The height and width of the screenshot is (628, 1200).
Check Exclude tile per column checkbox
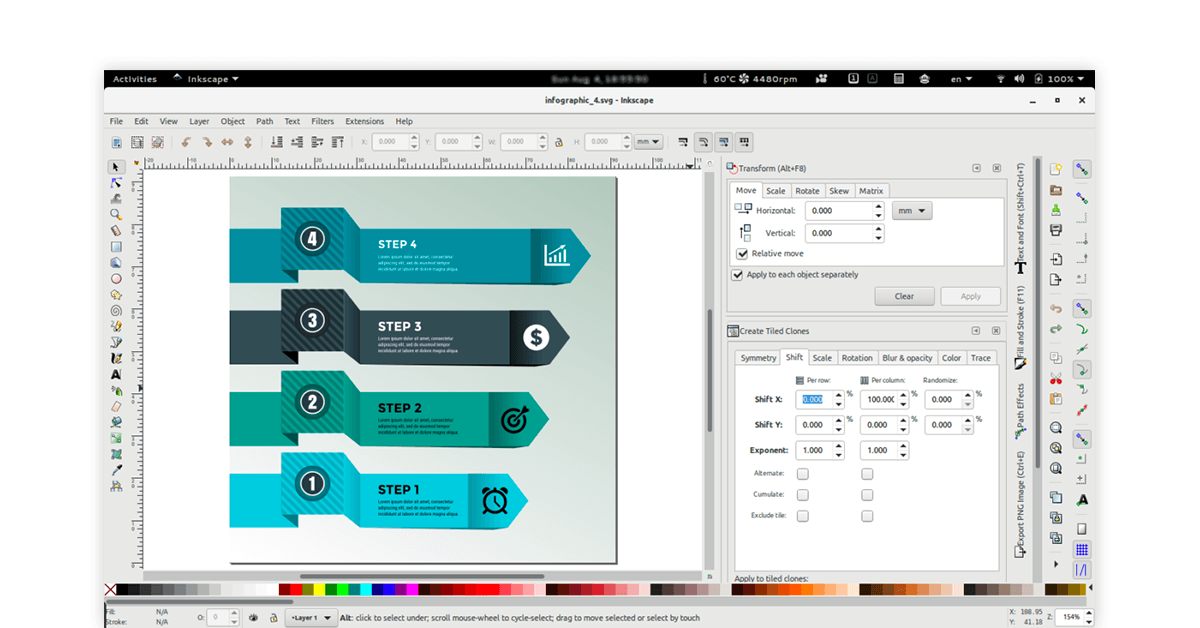867,516
